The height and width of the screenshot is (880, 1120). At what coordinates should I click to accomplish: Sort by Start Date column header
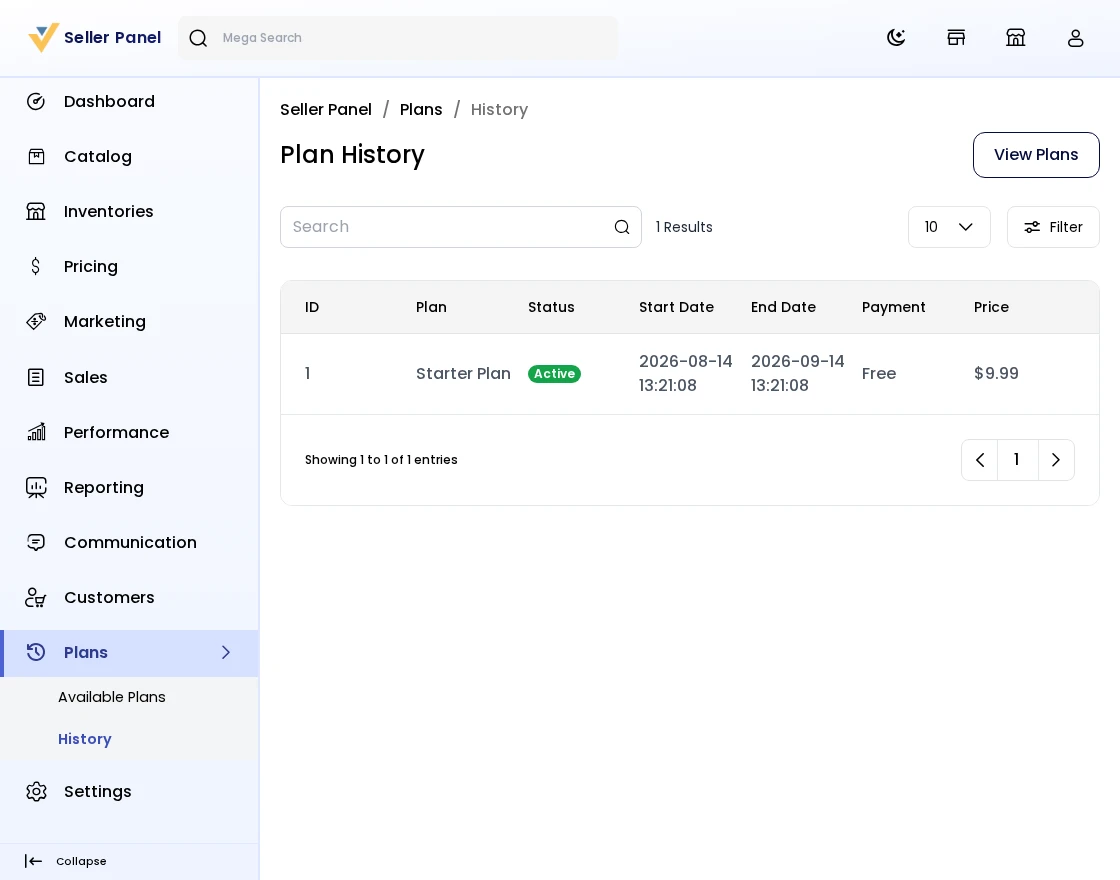tap(676, 307)
